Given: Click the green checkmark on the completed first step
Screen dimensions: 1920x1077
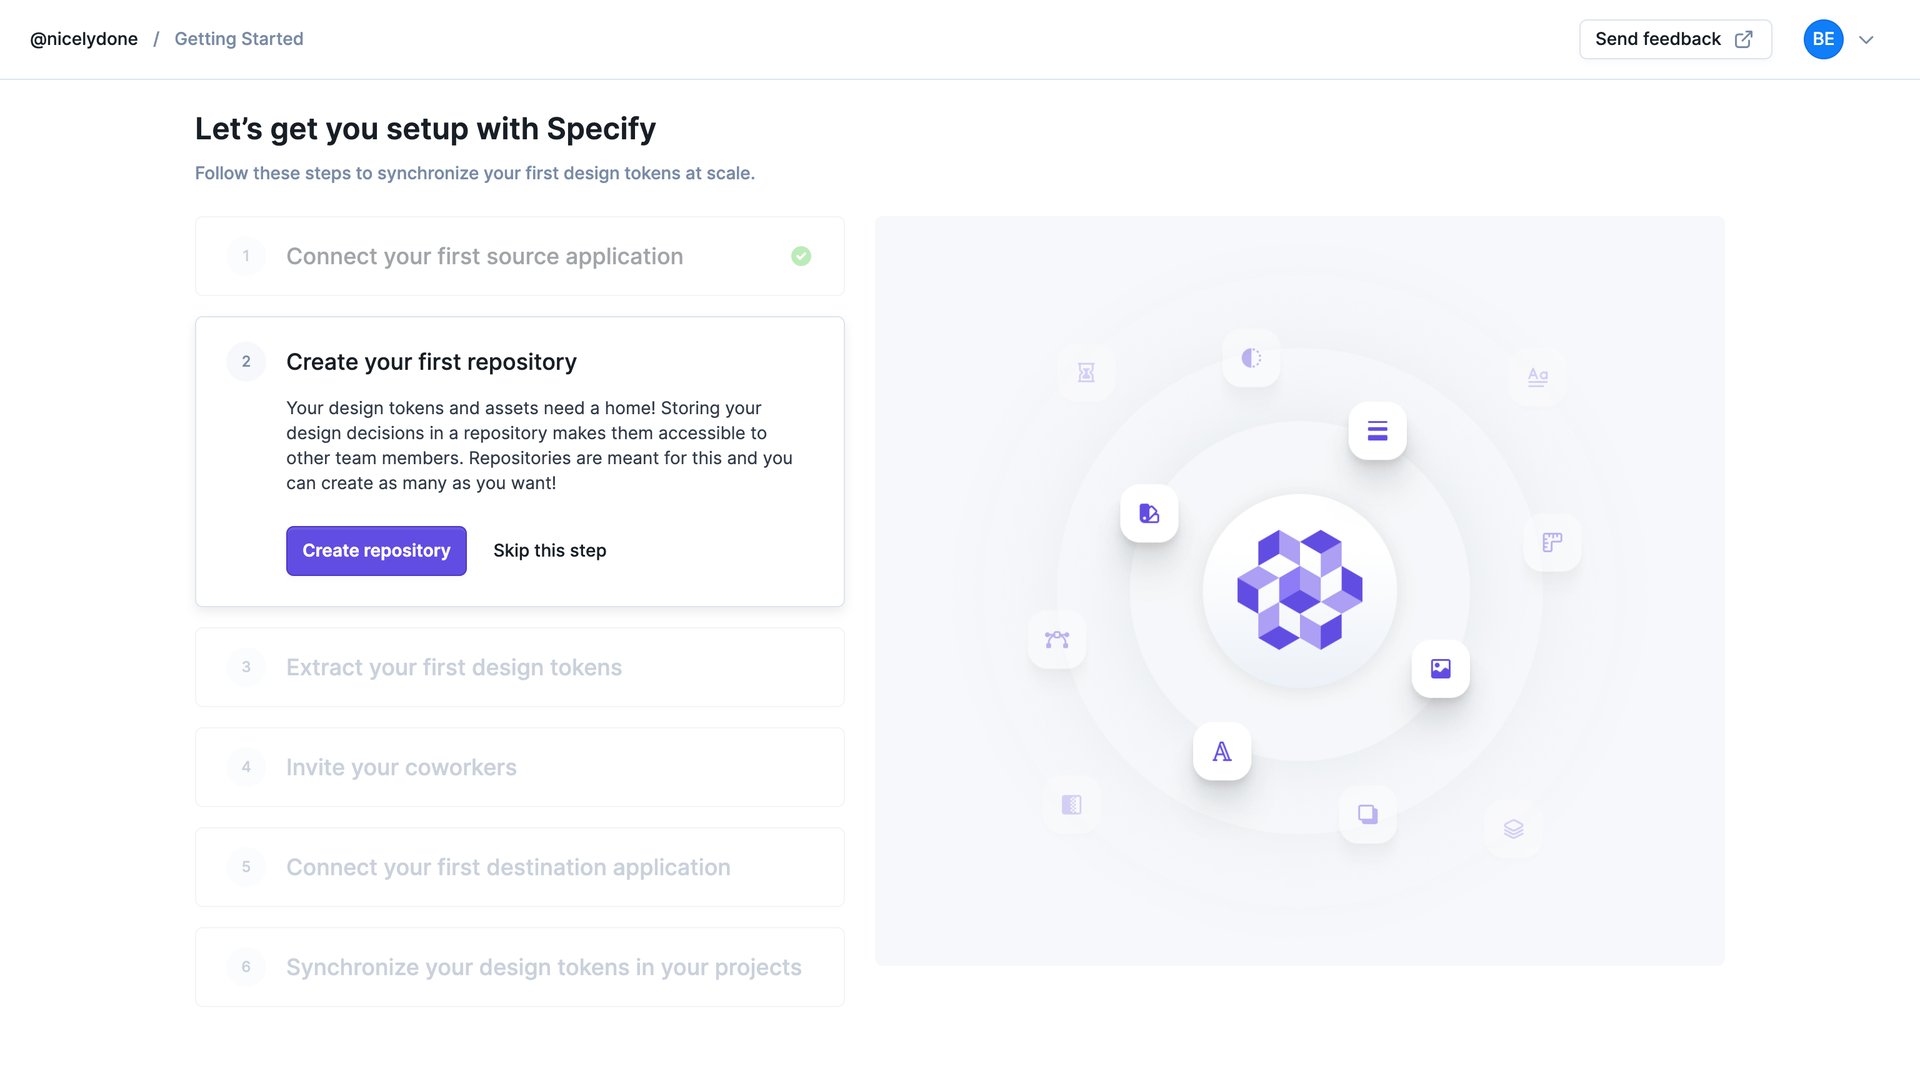Looking at the screenshot, I should (800, 256).
